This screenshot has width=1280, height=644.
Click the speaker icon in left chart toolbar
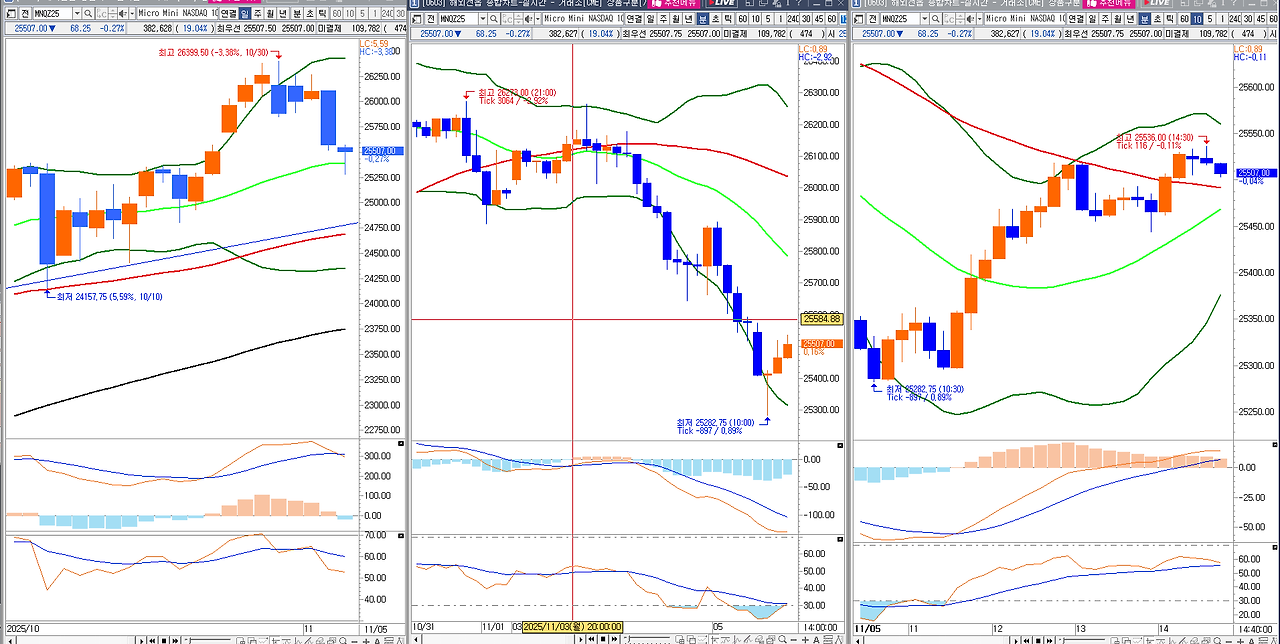tap(123, 14)
